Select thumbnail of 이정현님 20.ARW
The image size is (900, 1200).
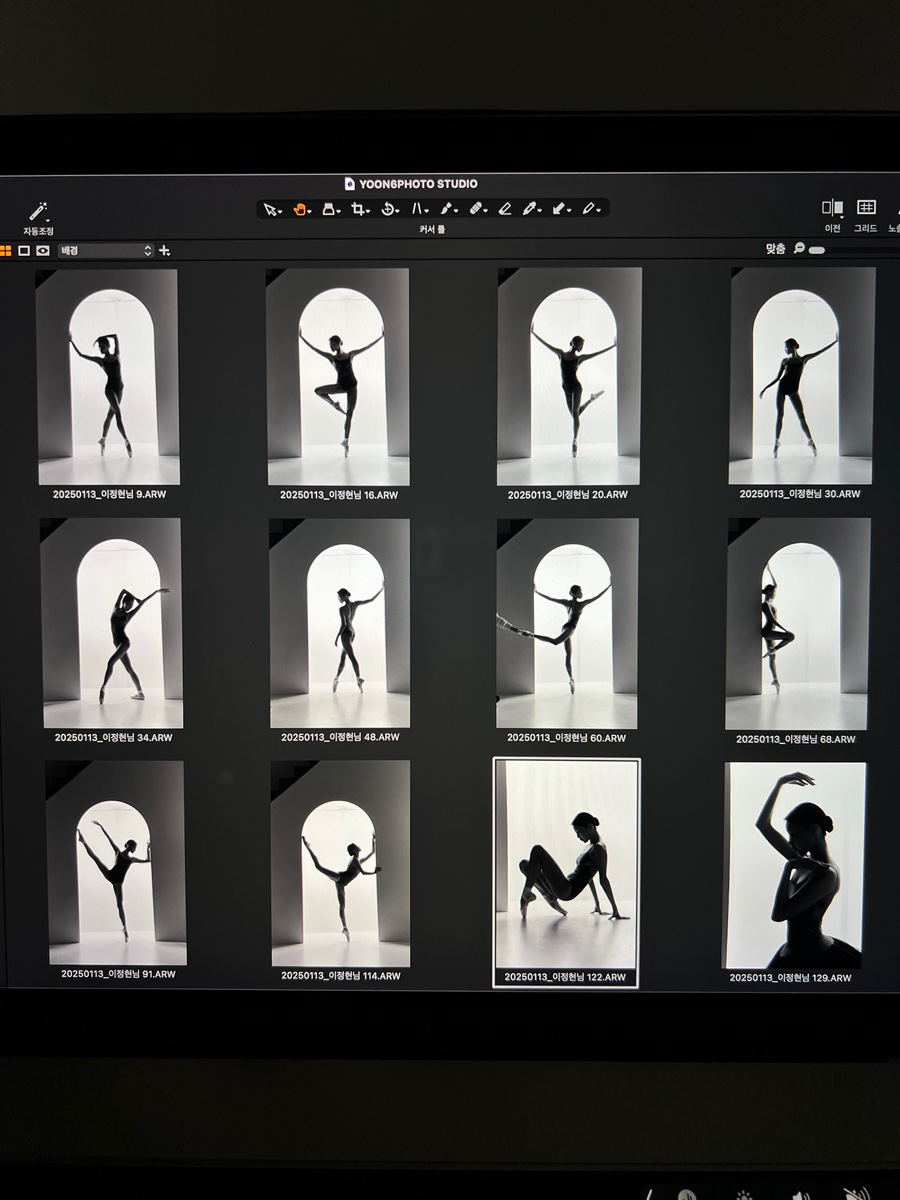[569, 377]
